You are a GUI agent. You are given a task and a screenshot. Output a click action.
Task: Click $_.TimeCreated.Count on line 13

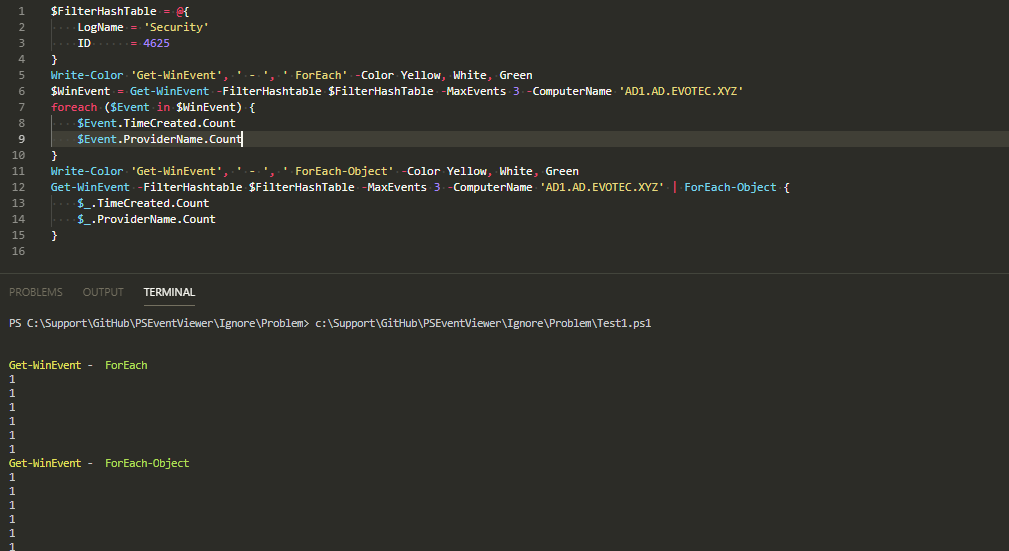(143, 203)
